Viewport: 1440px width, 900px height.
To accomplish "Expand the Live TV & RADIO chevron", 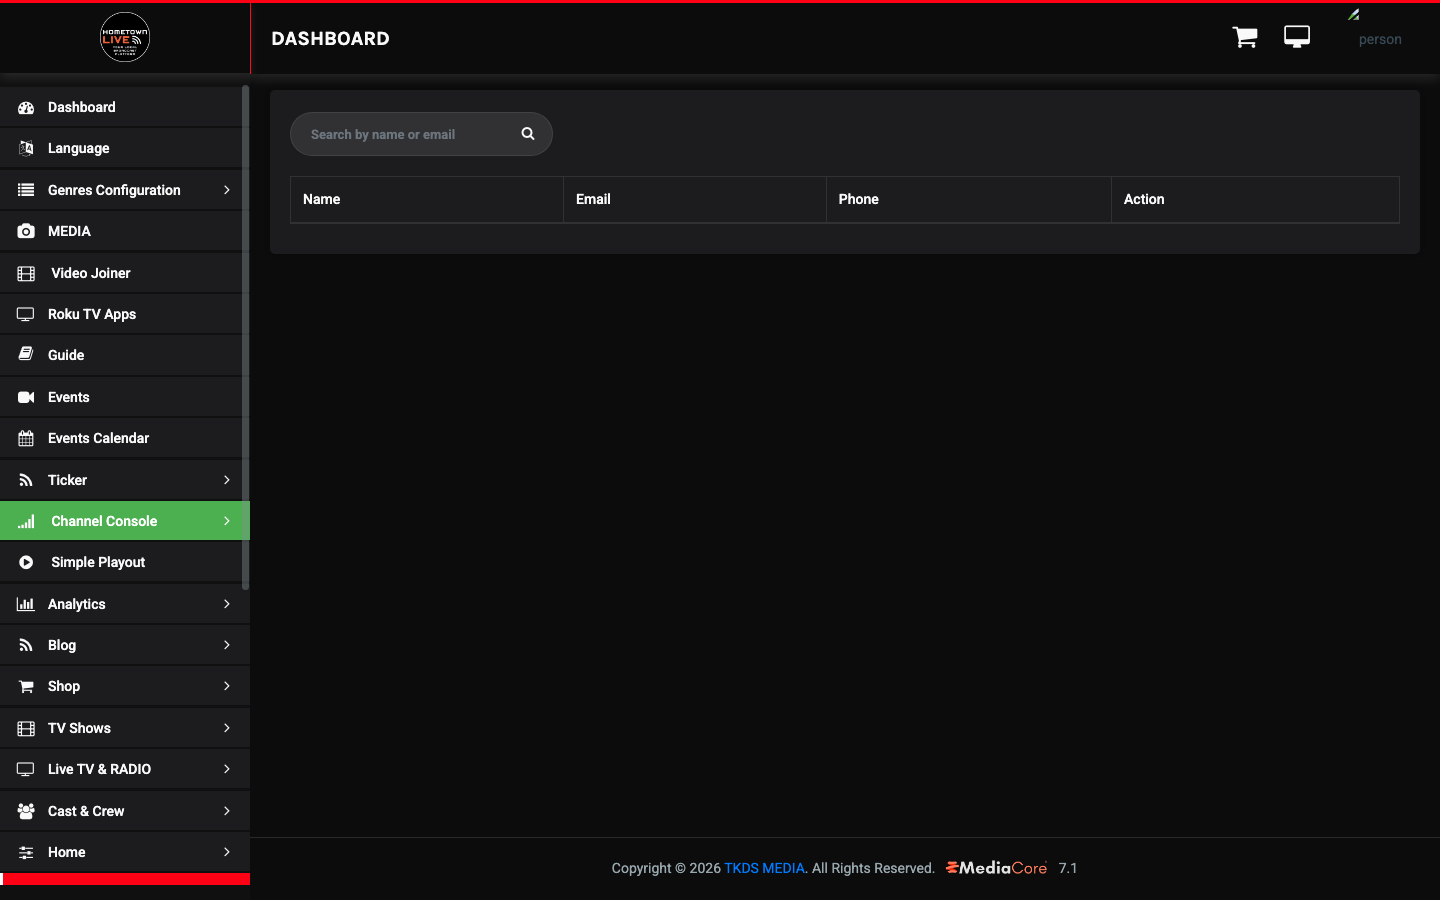I will [x=227, y=769].
